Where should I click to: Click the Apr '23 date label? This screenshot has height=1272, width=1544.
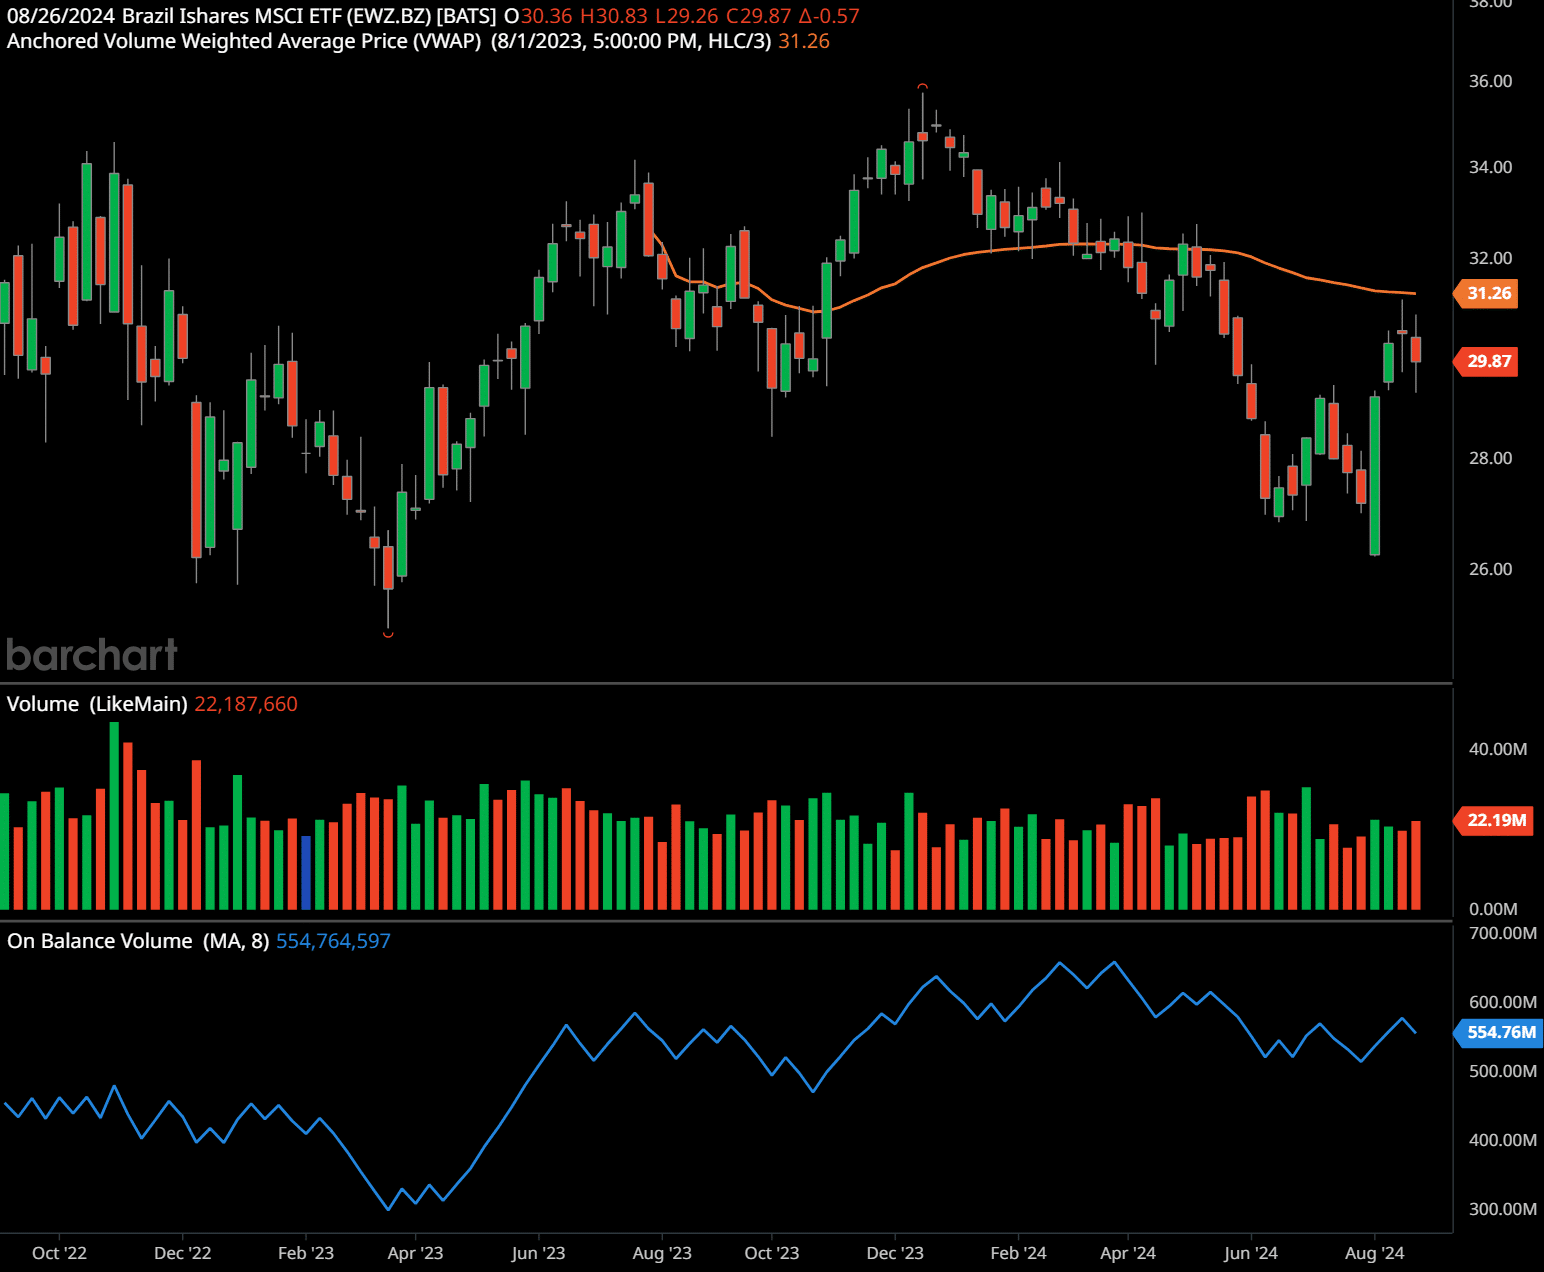point(415,1253)
